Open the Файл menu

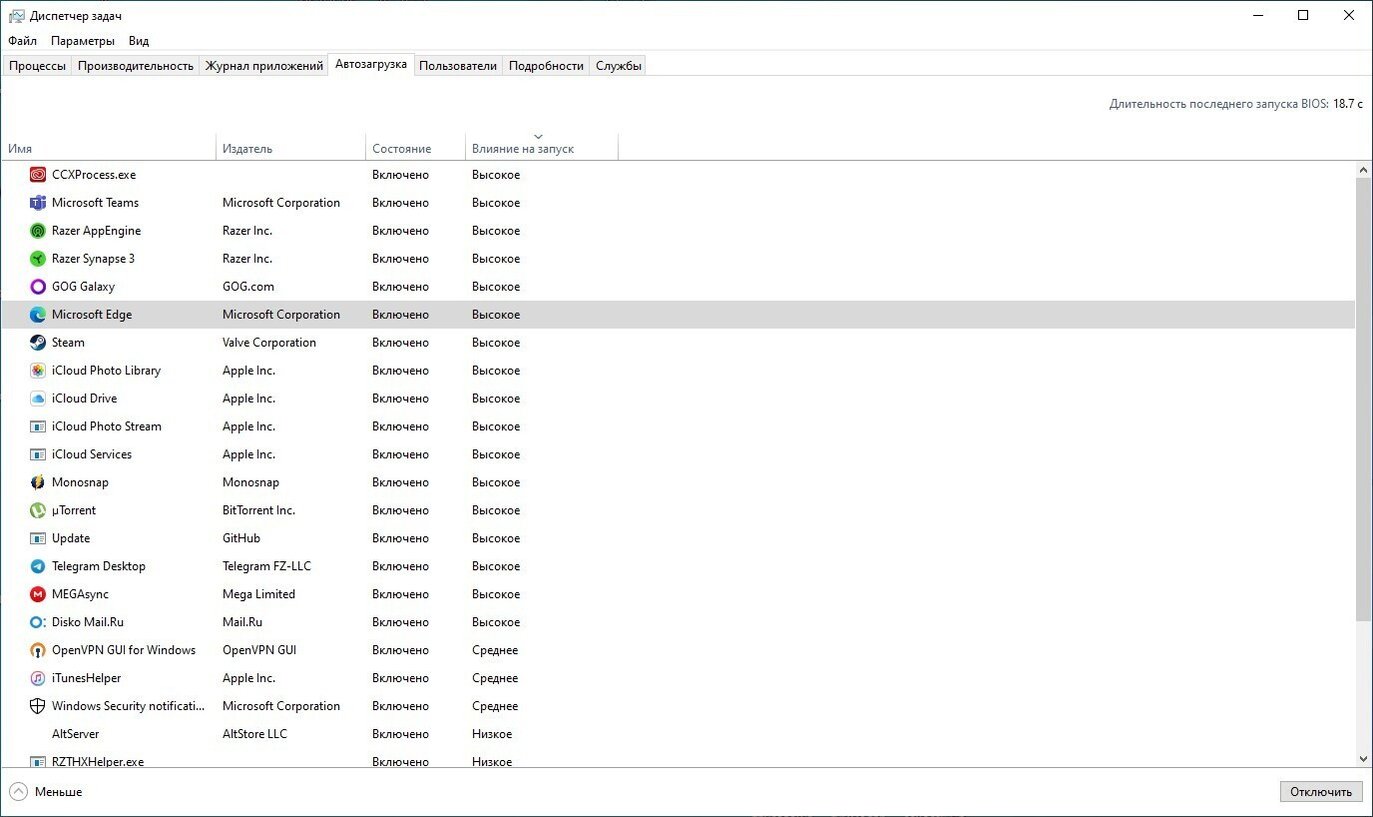[x=22, y=41]
